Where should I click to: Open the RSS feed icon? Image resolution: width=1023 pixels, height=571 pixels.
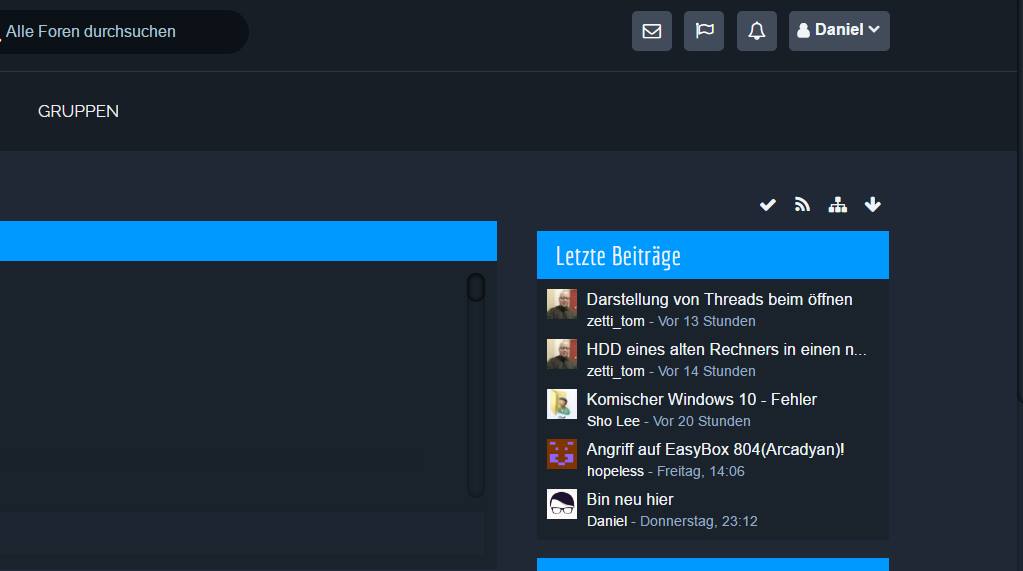pyautogui.click(x=802, y=205)
